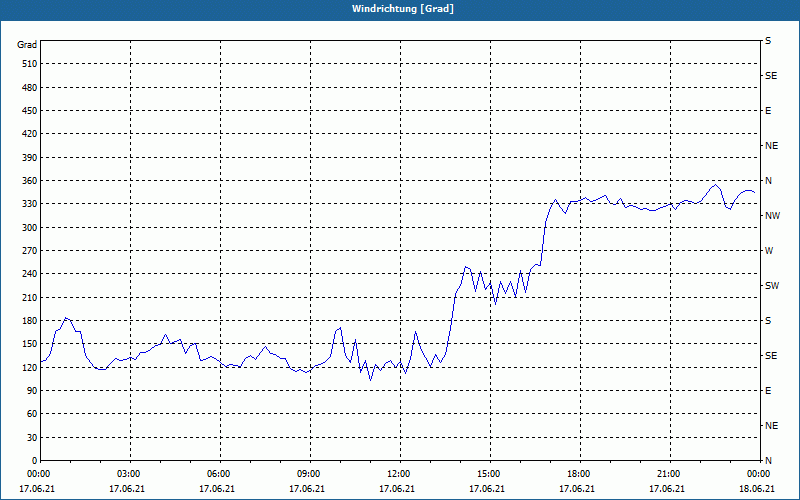Viewport: 800px width, 500px height.
Task: Click the 17.06.21 date under 06:00
Action: (x=217, y=489)
